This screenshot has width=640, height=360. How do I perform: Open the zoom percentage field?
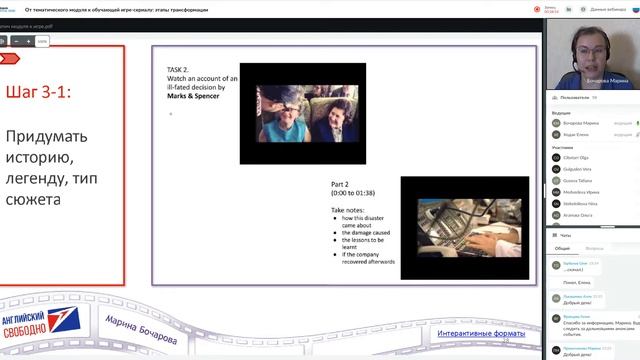click(42, 41)
